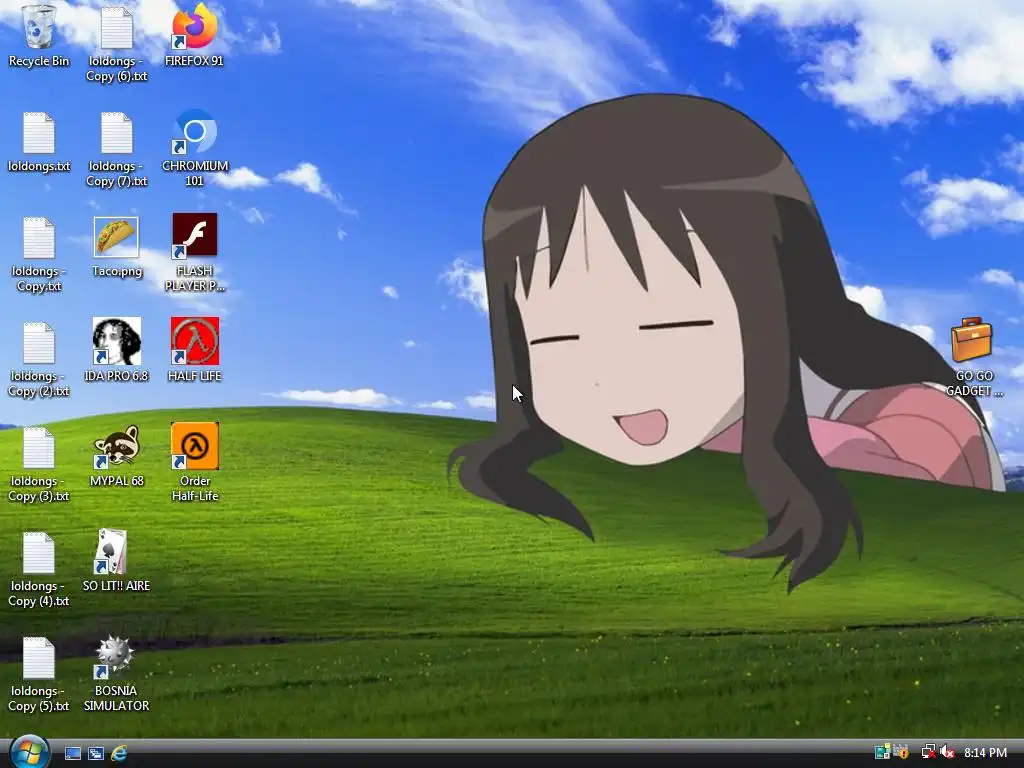Select the Recycle Bin desktop icon
This screenshot has height=768, width=1024.
pyautogui.click(x=39, y=36)
